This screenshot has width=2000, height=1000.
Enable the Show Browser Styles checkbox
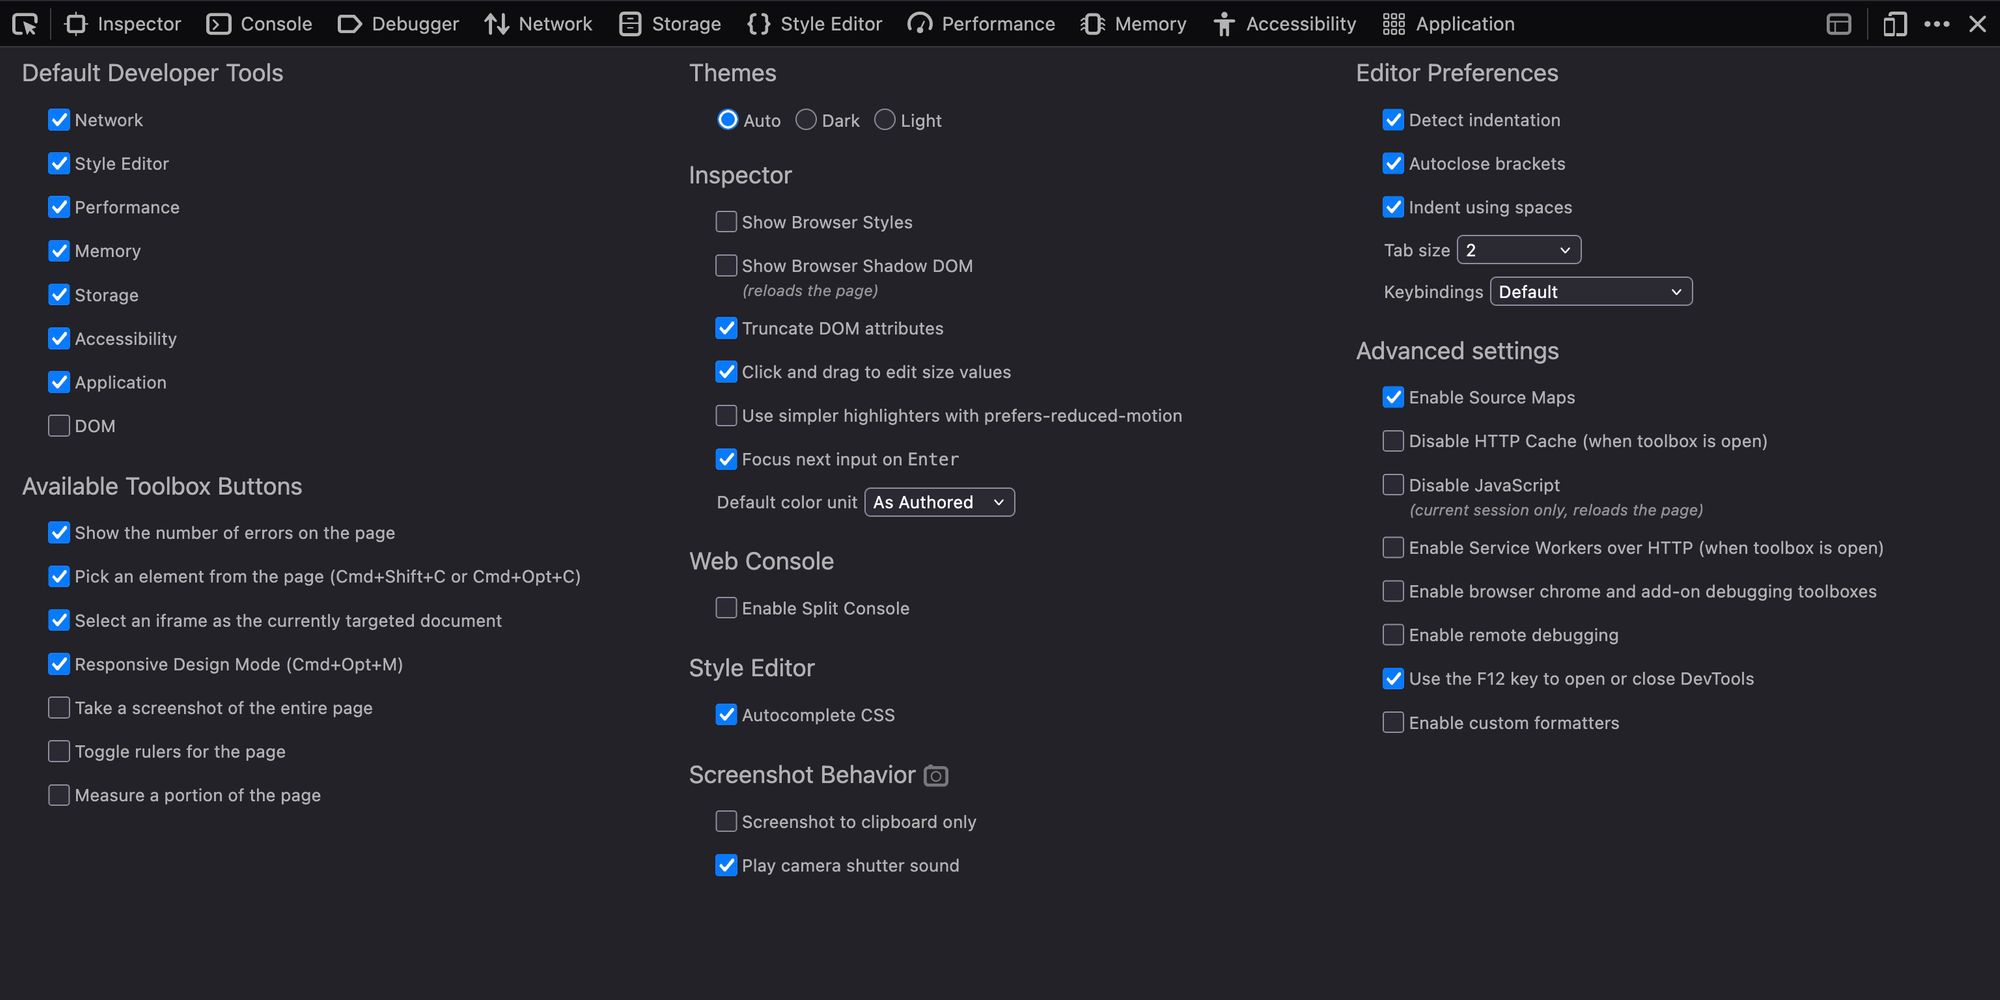(x=726, y=222)
